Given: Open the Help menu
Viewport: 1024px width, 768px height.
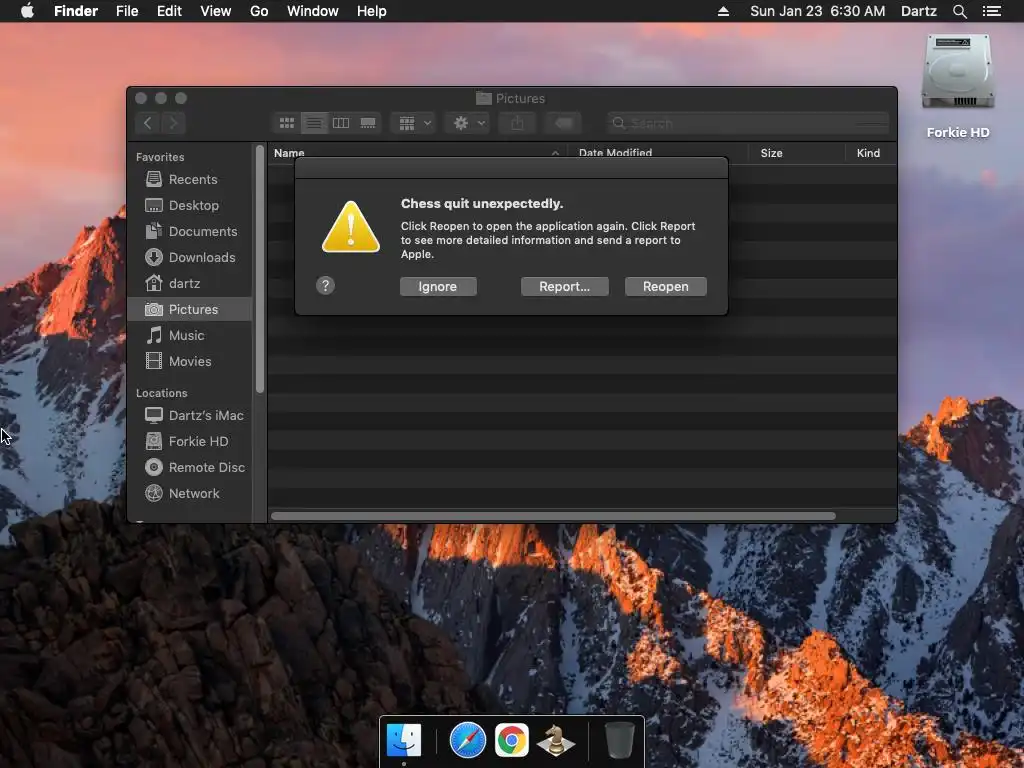Looking at the screenshot, I should pyautogui.click(x=372, y=11).
